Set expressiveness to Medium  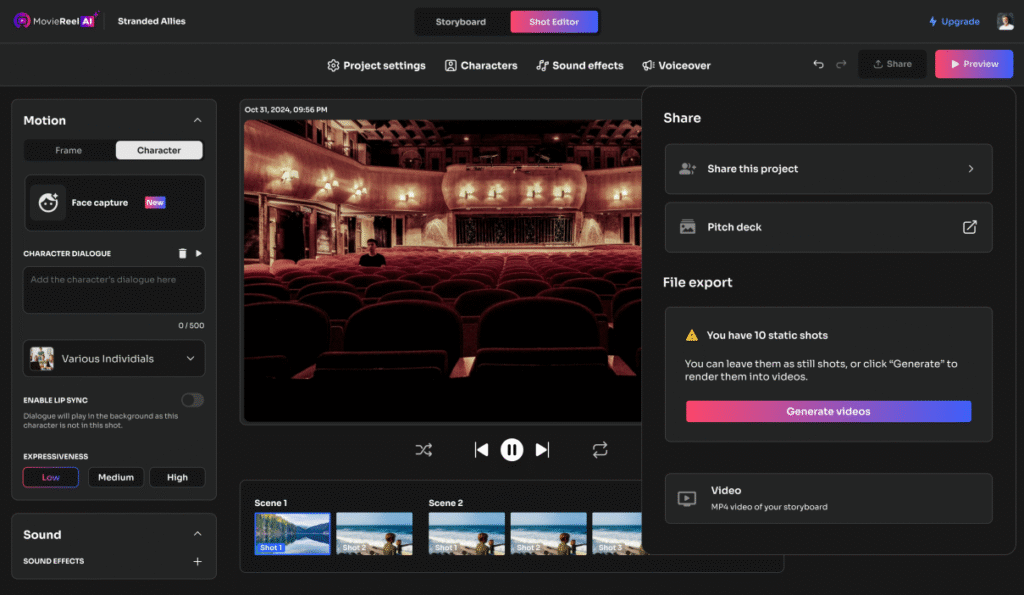[x=116, y=477]
